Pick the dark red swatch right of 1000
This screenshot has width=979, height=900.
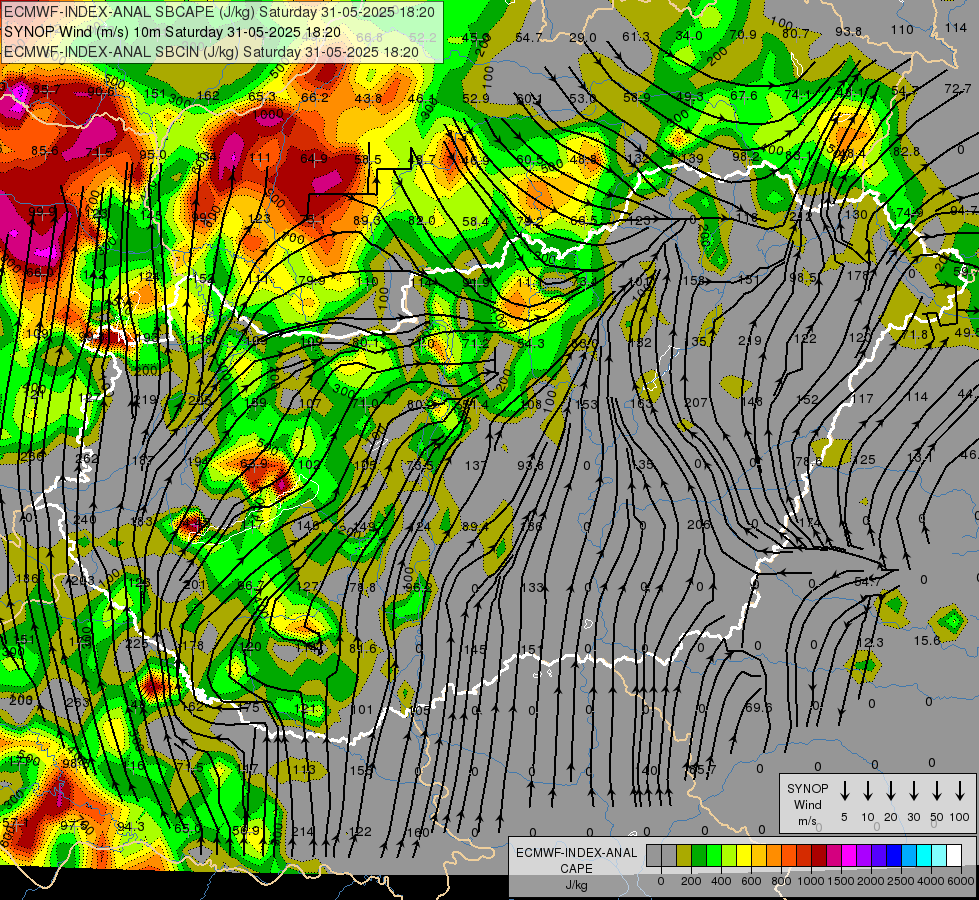819,856
